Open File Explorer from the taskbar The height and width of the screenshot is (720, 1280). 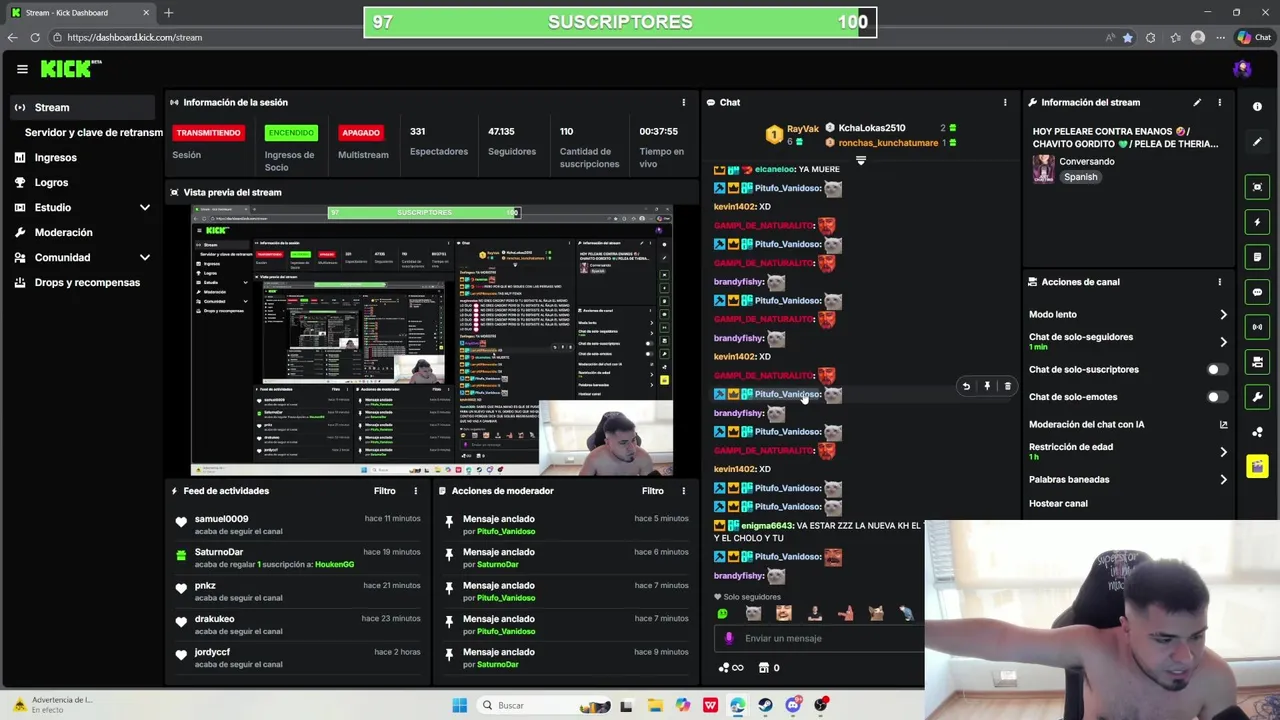[x=654, y=705]
